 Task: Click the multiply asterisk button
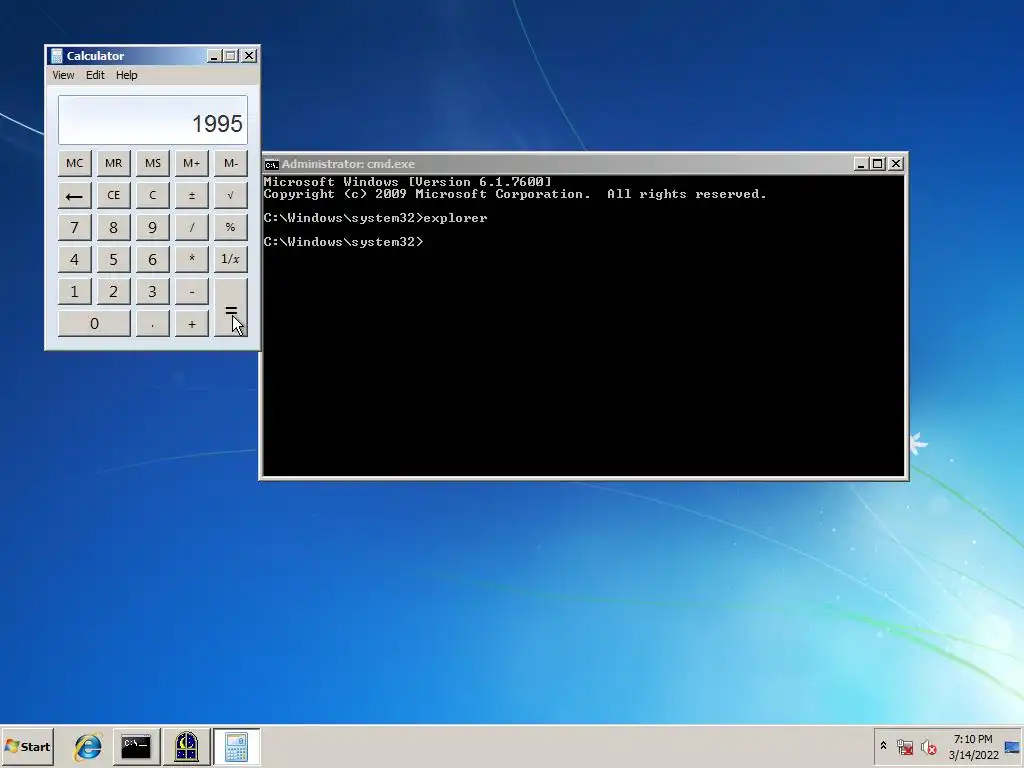pyautogui.click(x=191, y=259)
